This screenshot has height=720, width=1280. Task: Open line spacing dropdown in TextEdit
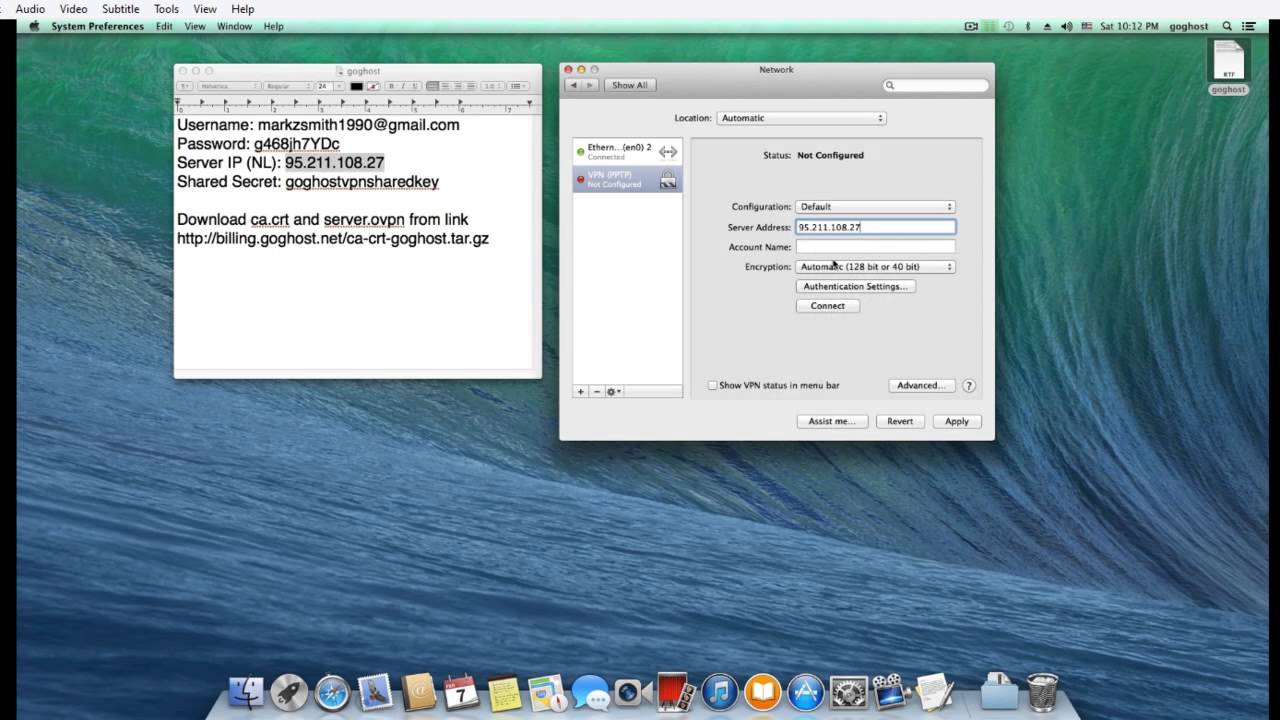tap(492, 86)
